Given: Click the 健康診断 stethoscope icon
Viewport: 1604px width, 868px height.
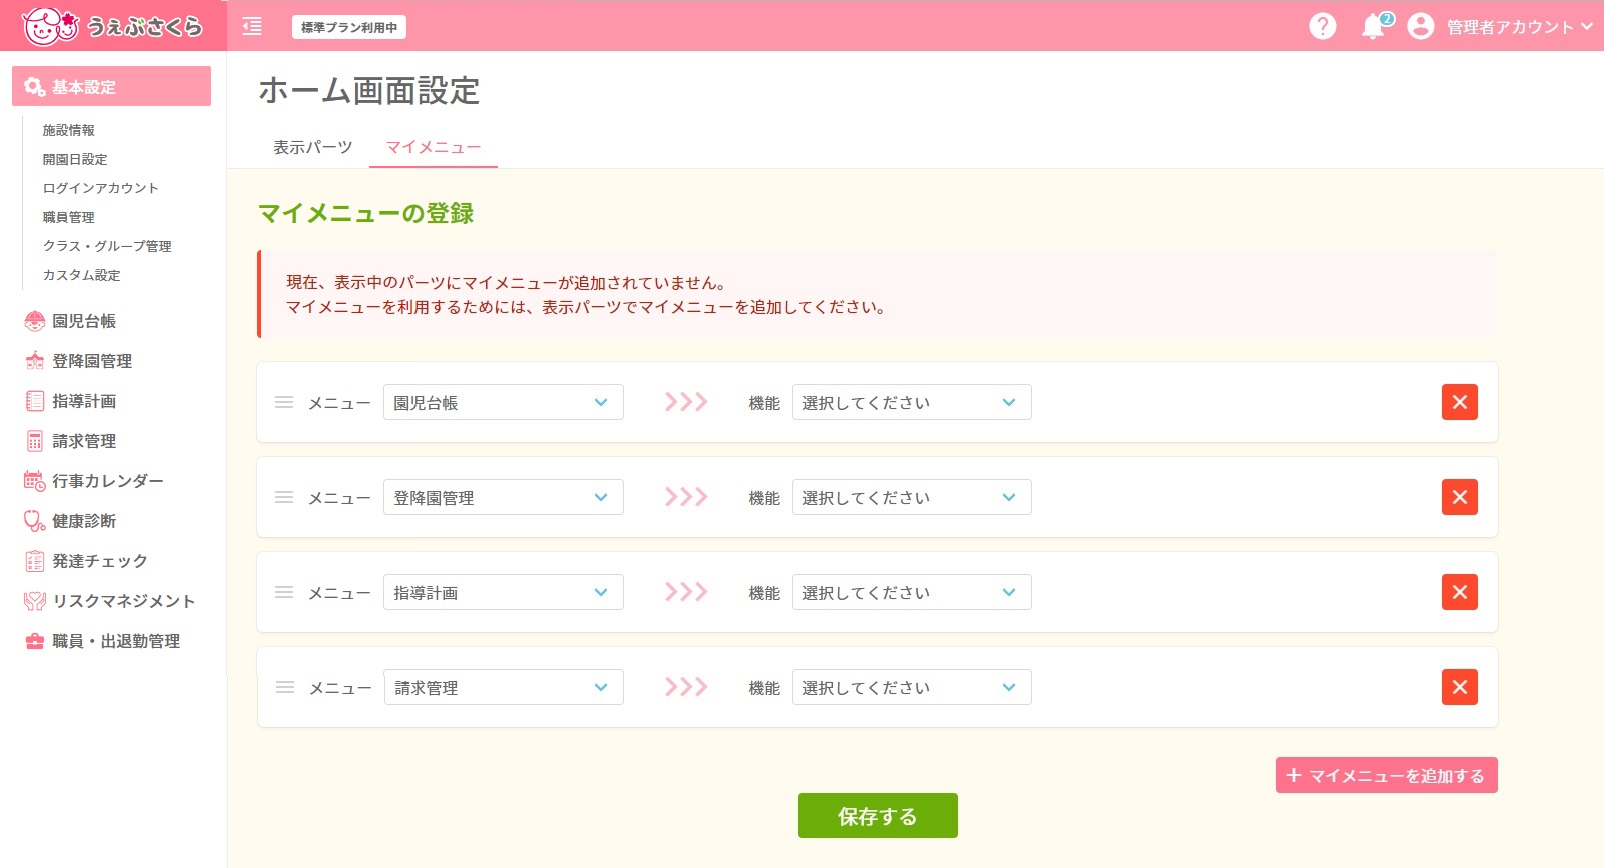Looking at the screenshot, I should pyautogui.click(x=35, y=521).
